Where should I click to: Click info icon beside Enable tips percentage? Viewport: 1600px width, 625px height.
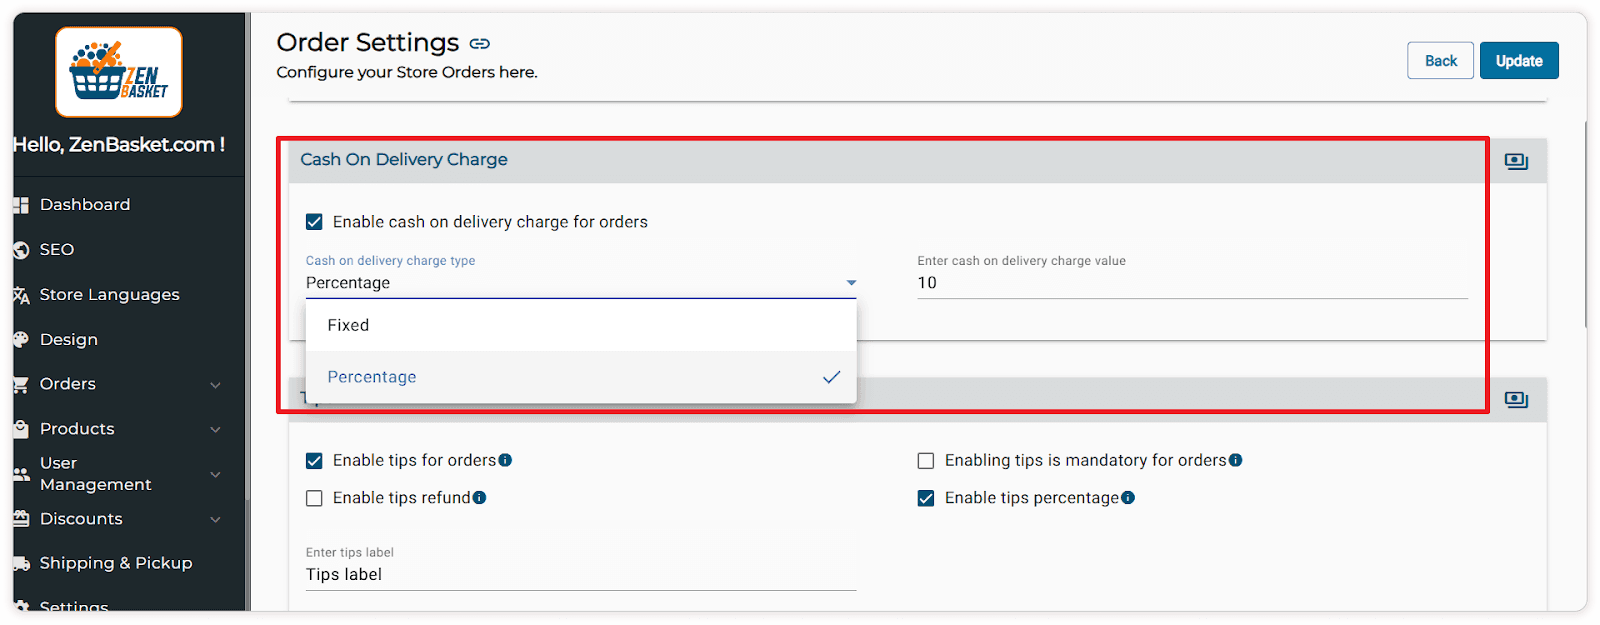coord(1128,498)
